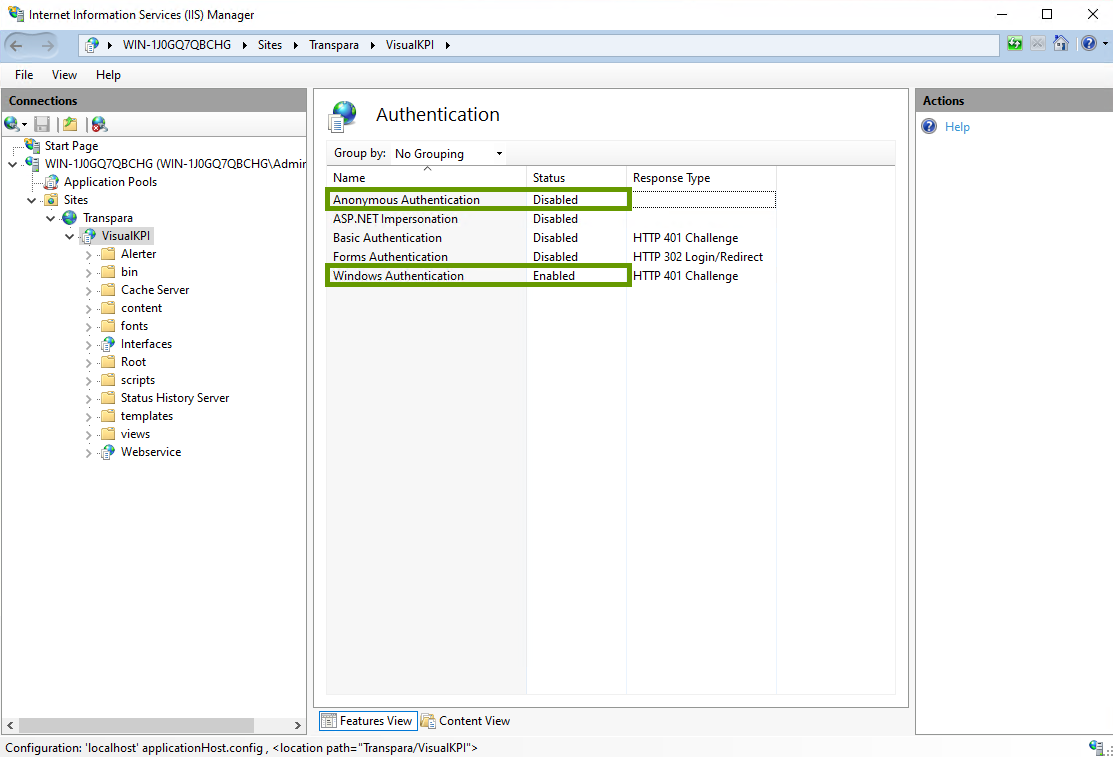Screen dimensions: 1113x757
Task: Click the Connections horizontal scrollbar right arrow
Action: 297,726
